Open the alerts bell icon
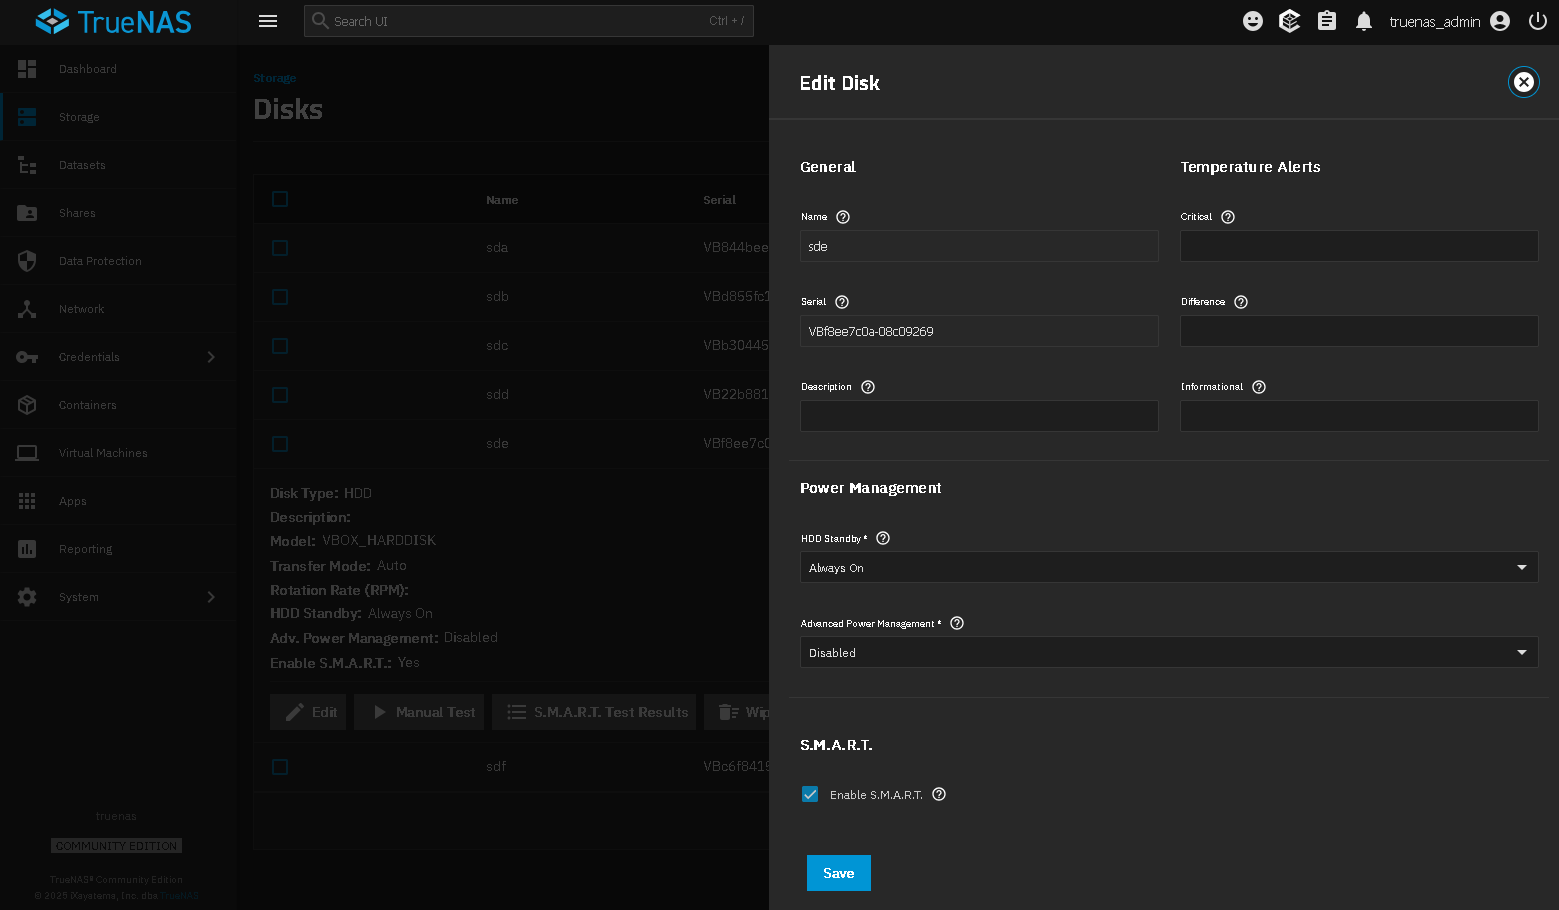1559x910 pixels. tap(1363, 21)
